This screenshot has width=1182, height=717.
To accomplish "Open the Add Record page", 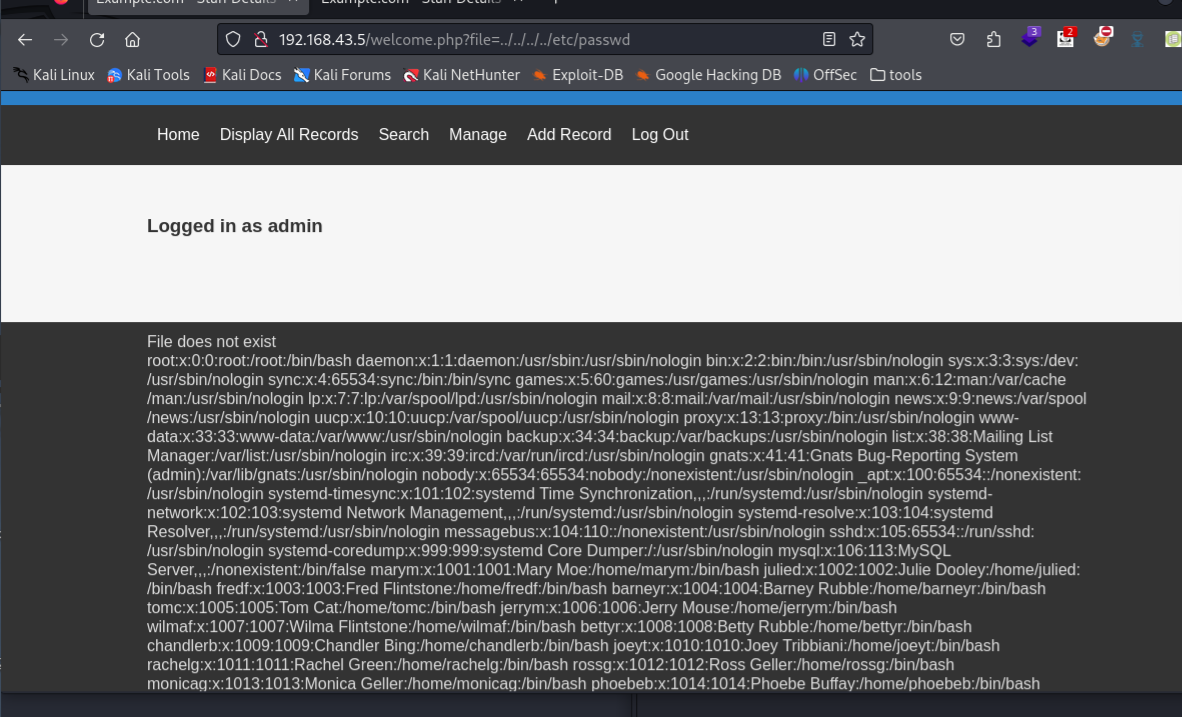I will point(569,134).
